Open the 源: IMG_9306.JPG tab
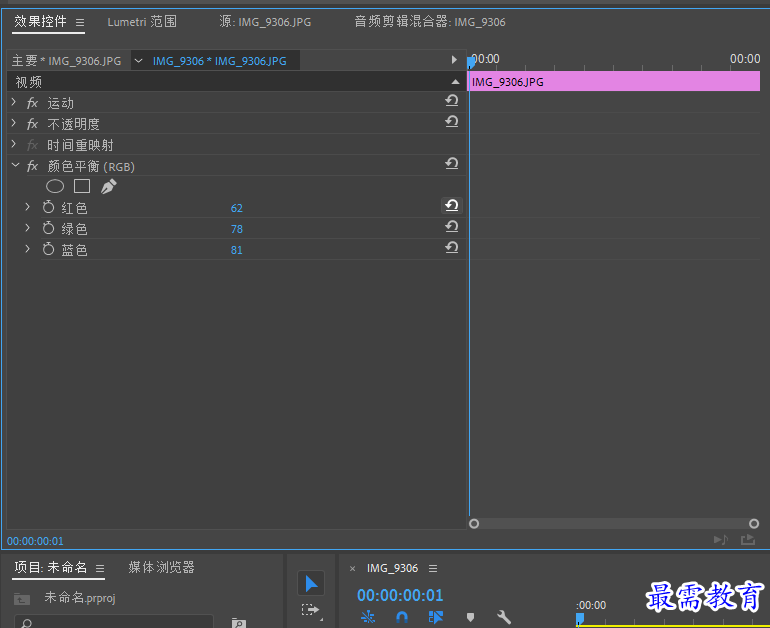770x628 pixels. tap(265, 22)
